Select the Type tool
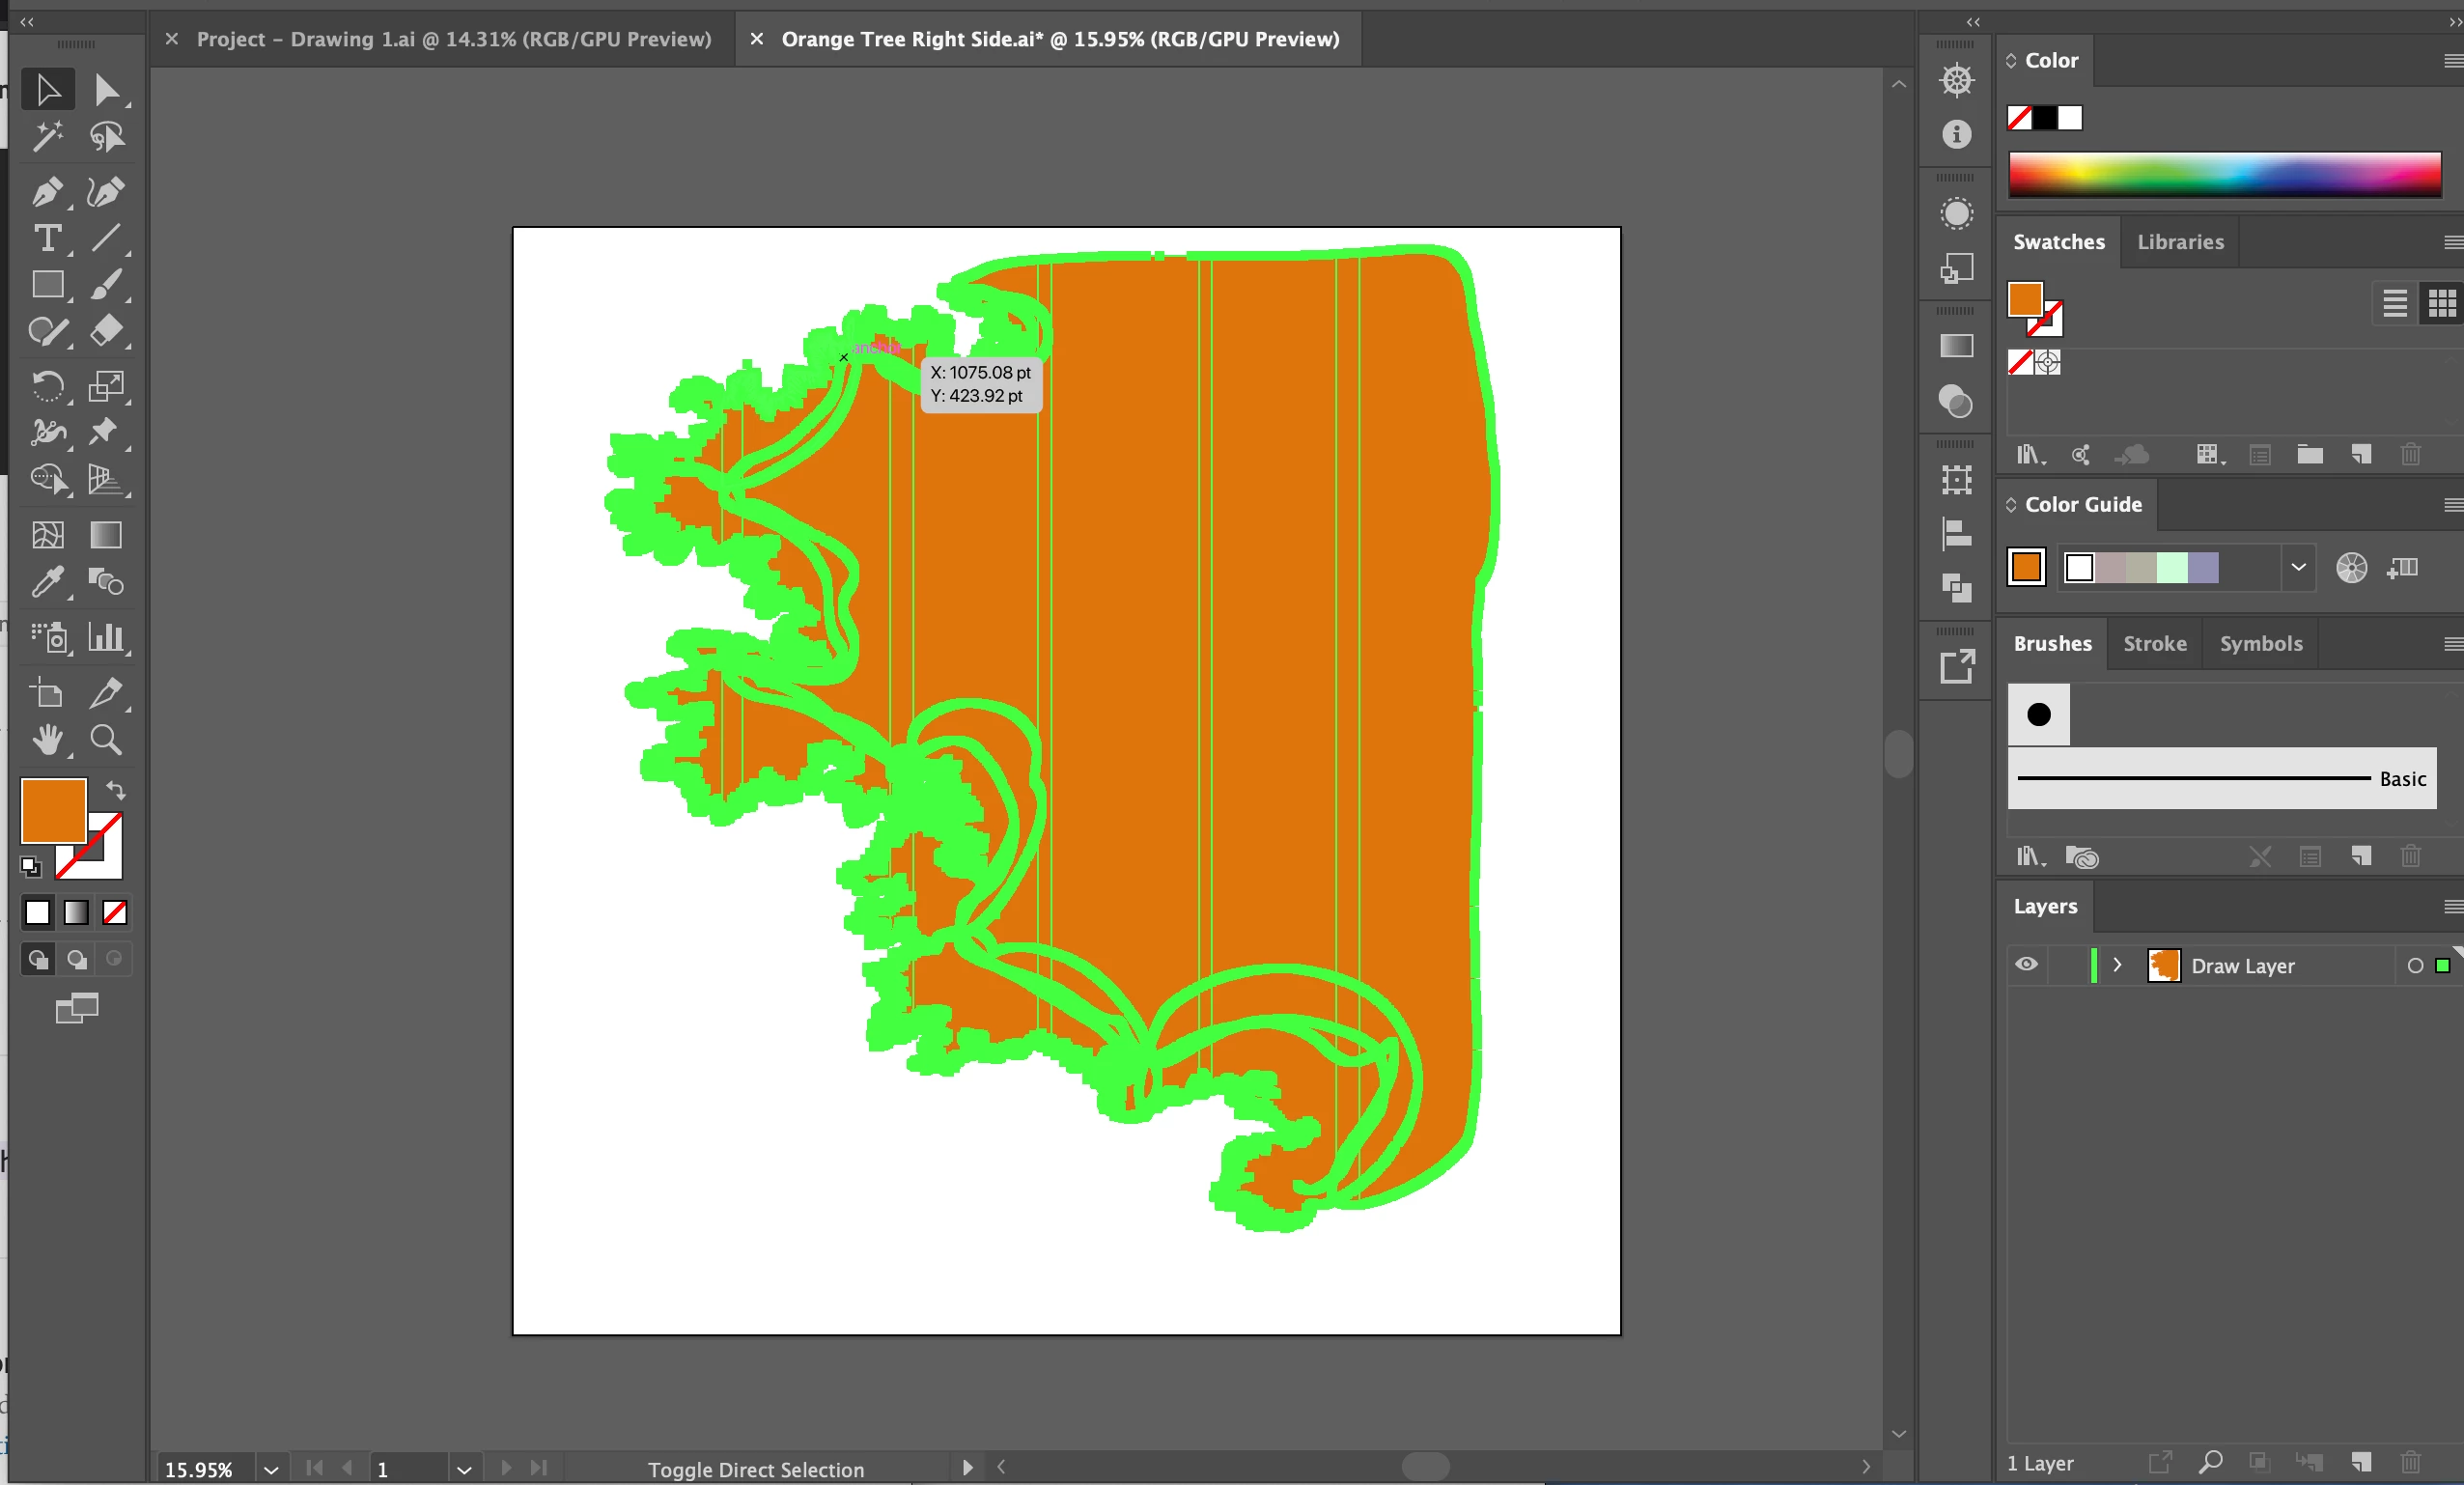This screenshot has height=1485, width=2464. click(x=46, y=238)
